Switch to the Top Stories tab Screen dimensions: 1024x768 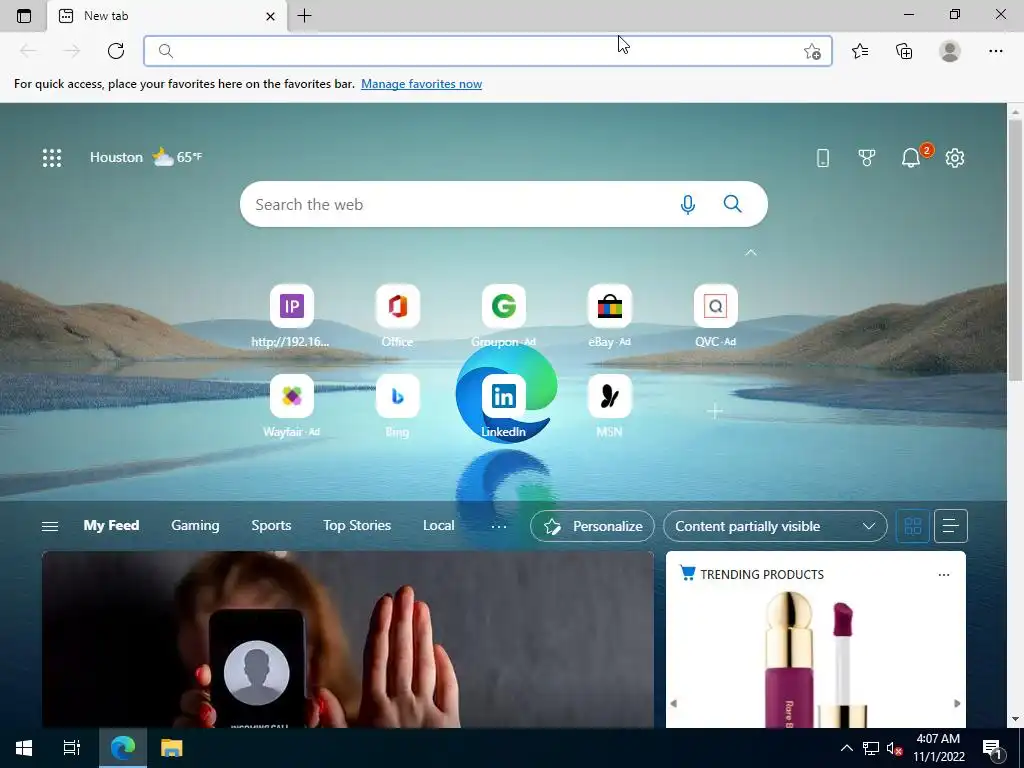[357, 526]
